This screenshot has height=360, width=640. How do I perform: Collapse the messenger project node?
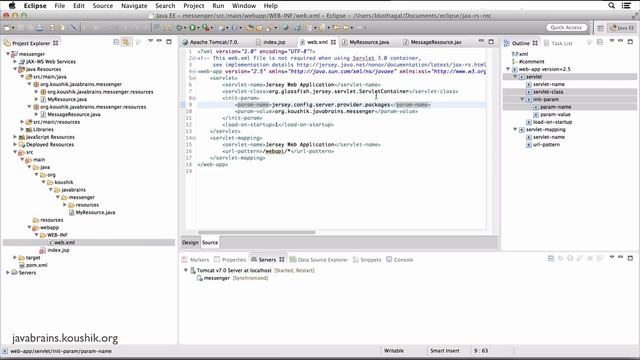8,54
